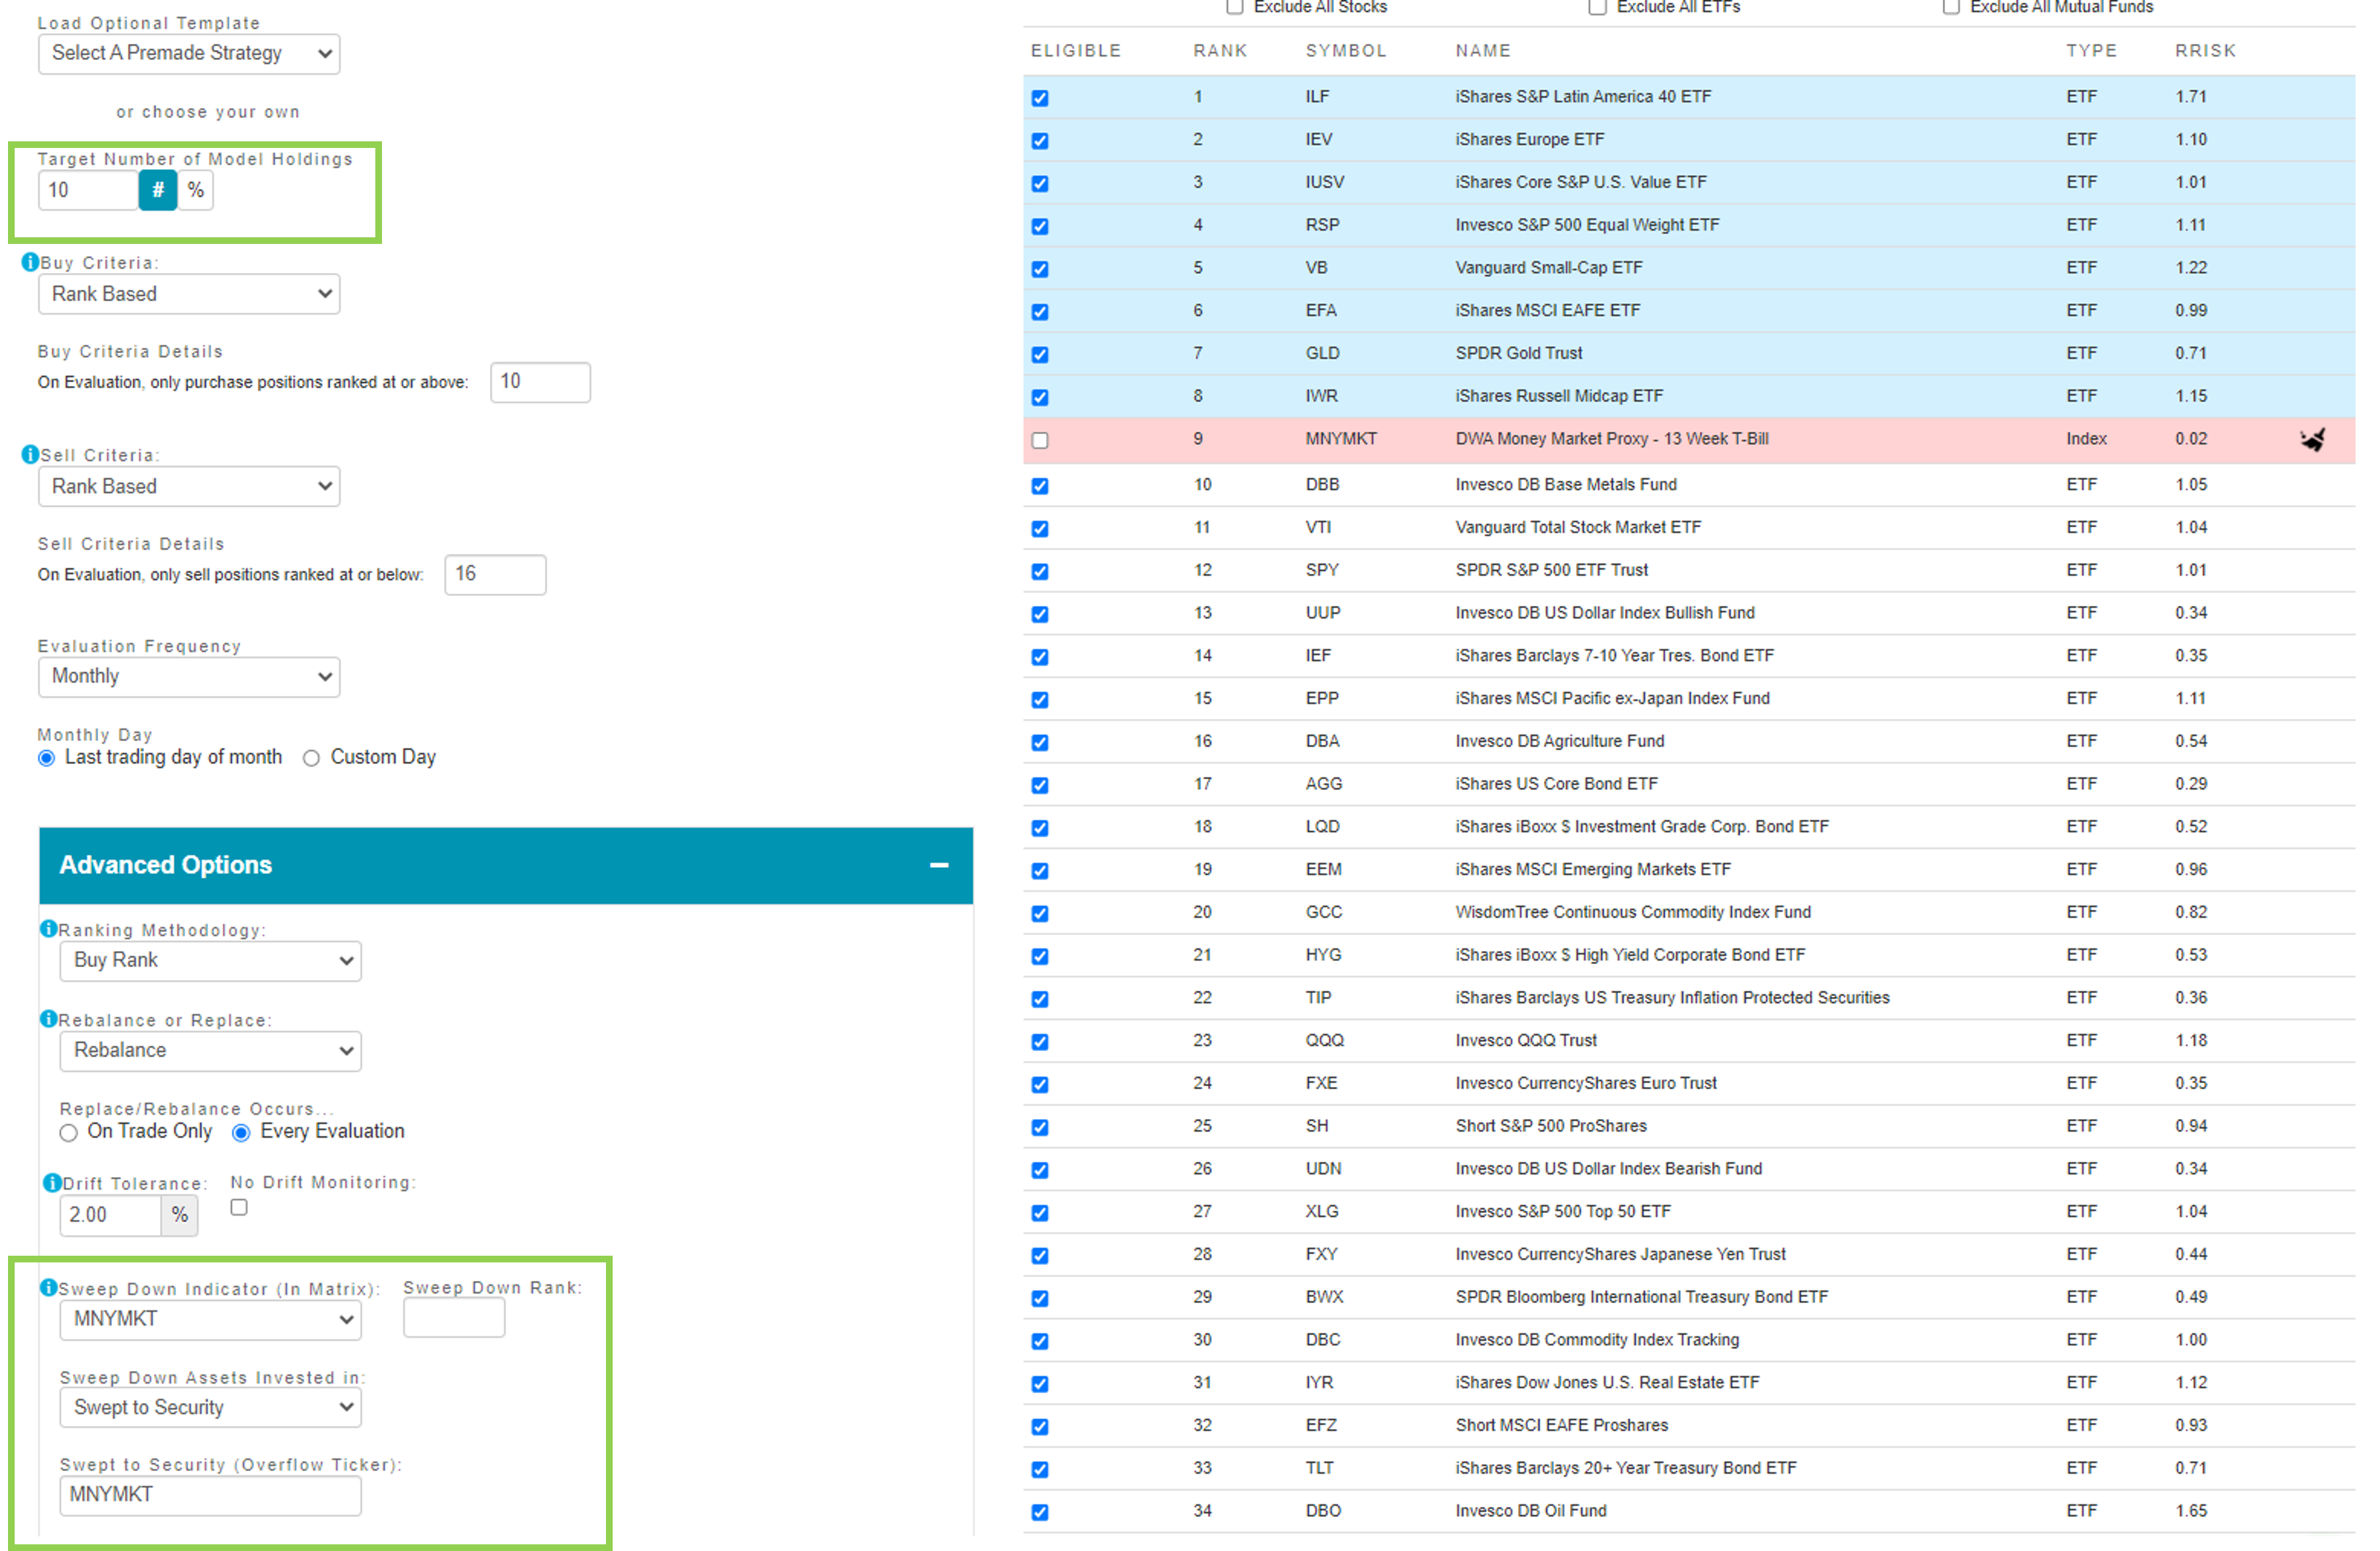This screenshot has height=1551, width=2380.
Task: Open Sweep Down Assets Invested in dropdown
Action: click(210, 1408)
